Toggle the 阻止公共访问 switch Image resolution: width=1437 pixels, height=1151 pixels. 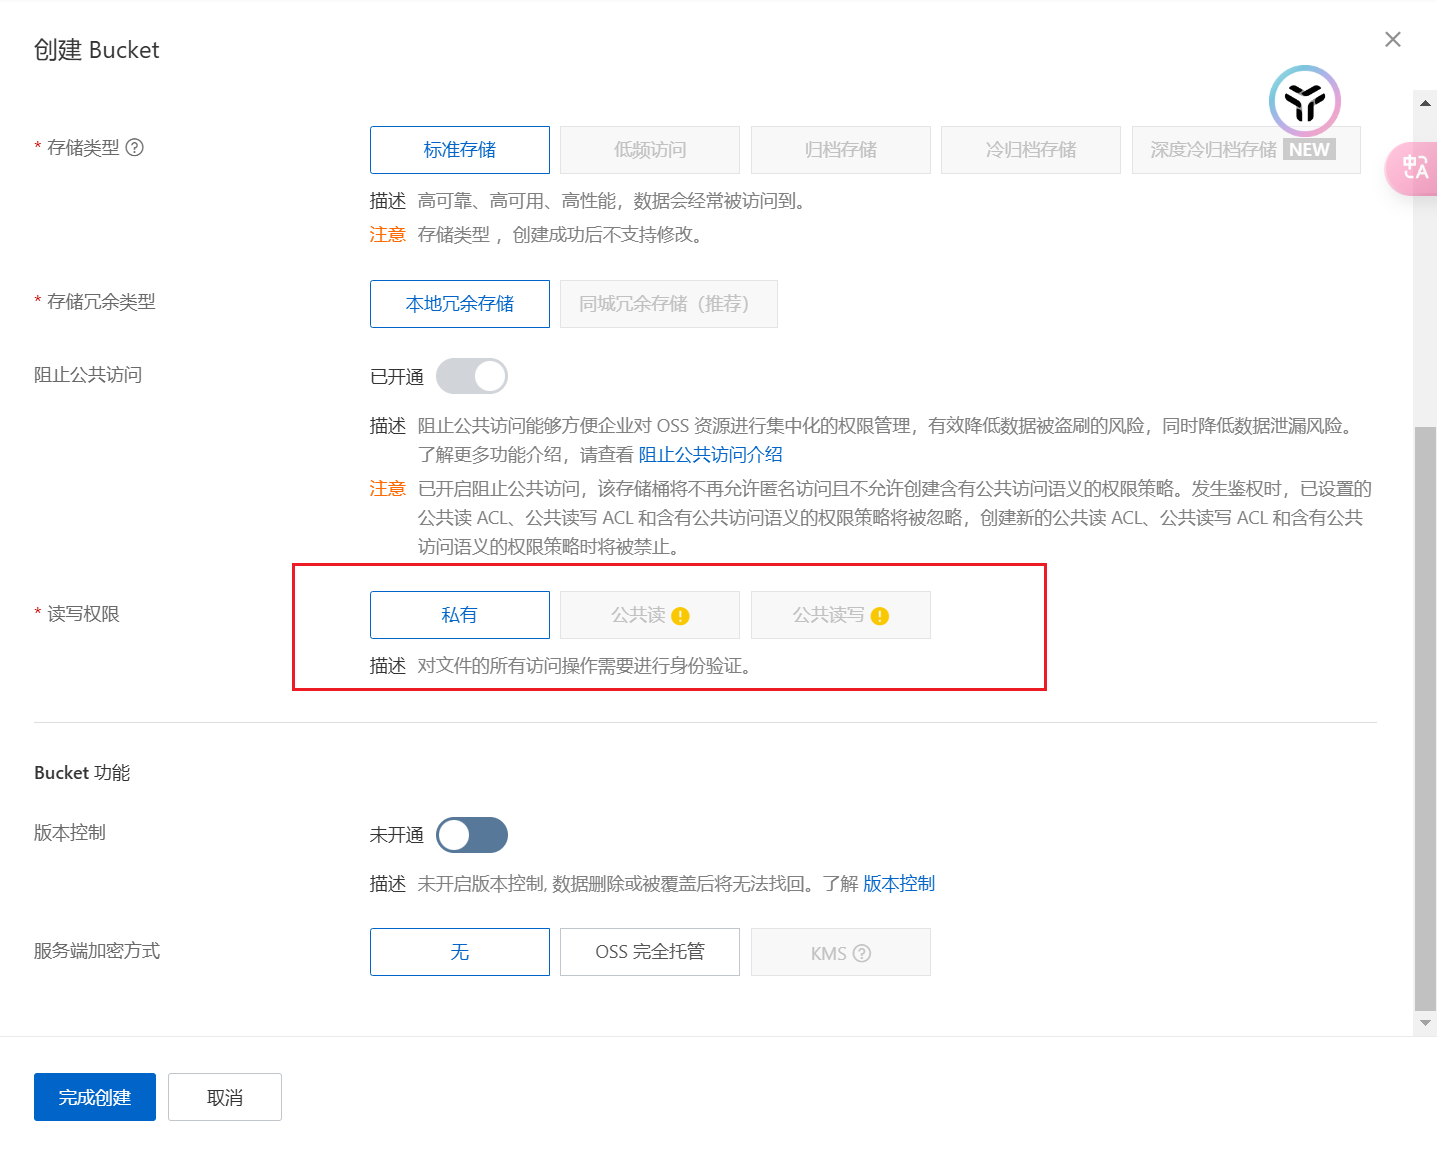point(472,377)
